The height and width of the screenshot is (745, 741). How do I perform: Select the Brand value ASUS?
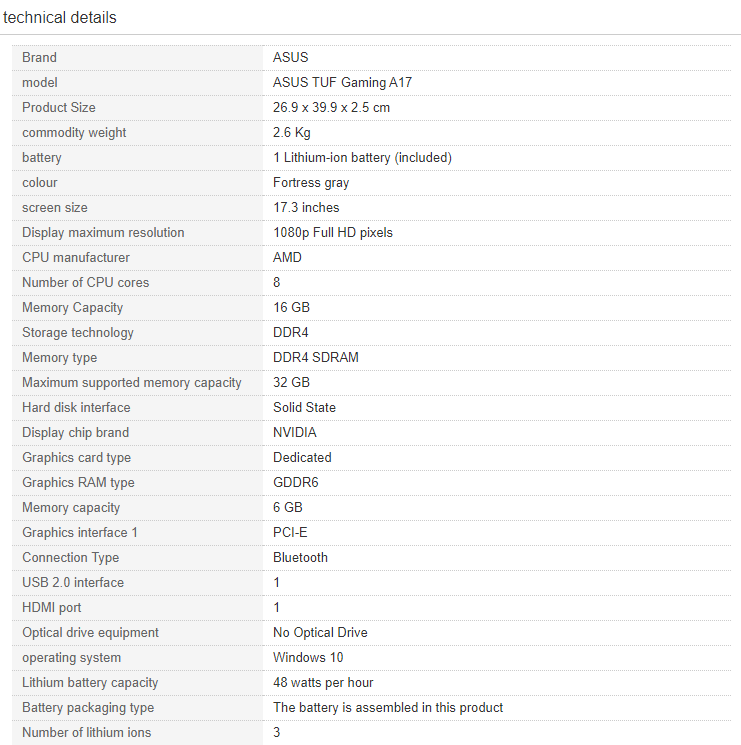[290, 57]
